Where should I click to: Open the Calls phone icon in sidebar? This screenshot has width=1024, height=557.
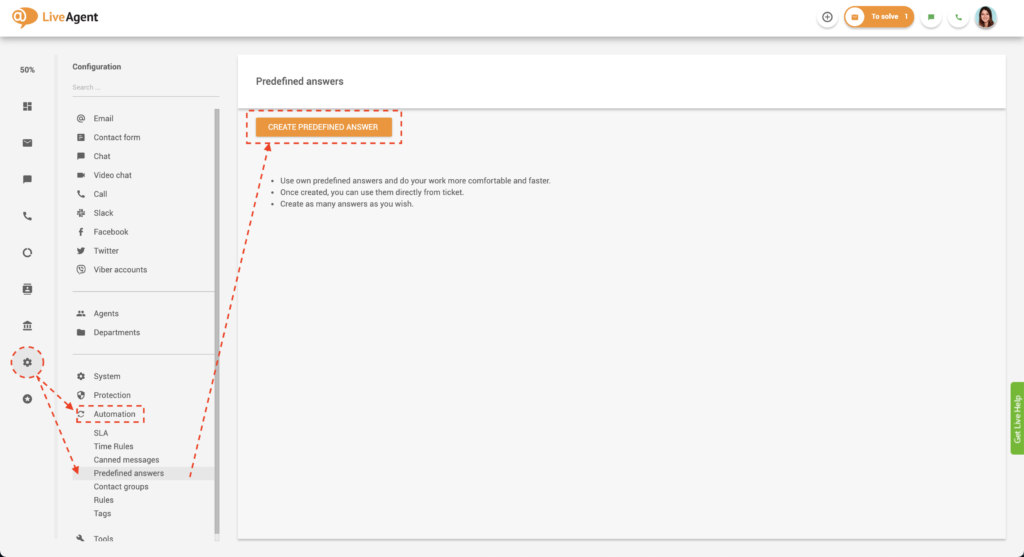[27, 215]
